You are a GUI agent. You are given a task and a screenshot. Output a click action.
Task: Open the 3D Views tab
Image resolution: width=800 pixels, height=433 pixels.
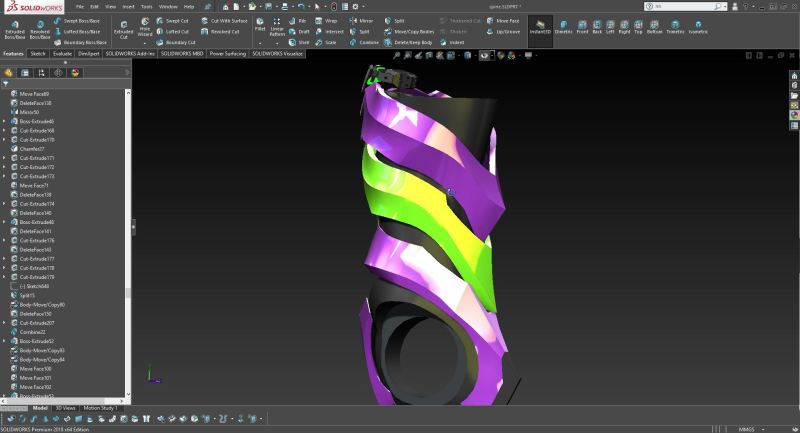[65, 408]
